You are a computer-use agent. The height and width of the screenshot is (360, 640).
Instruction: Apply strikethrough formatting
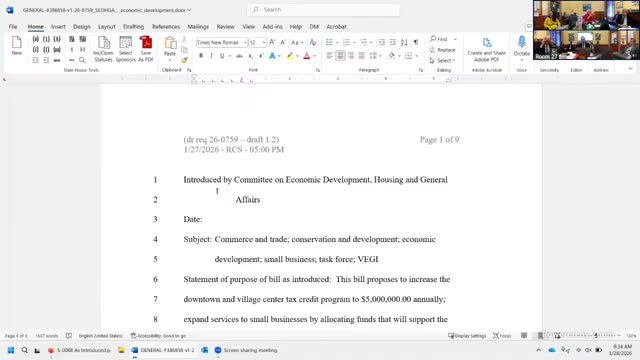pyautogui.click(x=239, y=56)
